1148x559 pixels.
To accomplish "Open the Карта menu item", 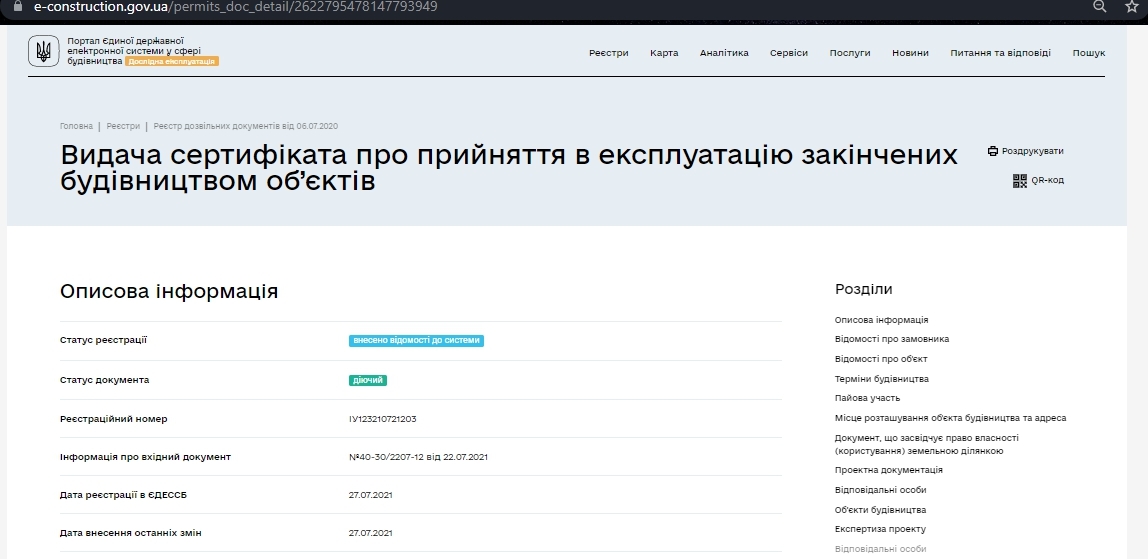I will [664, 53].
